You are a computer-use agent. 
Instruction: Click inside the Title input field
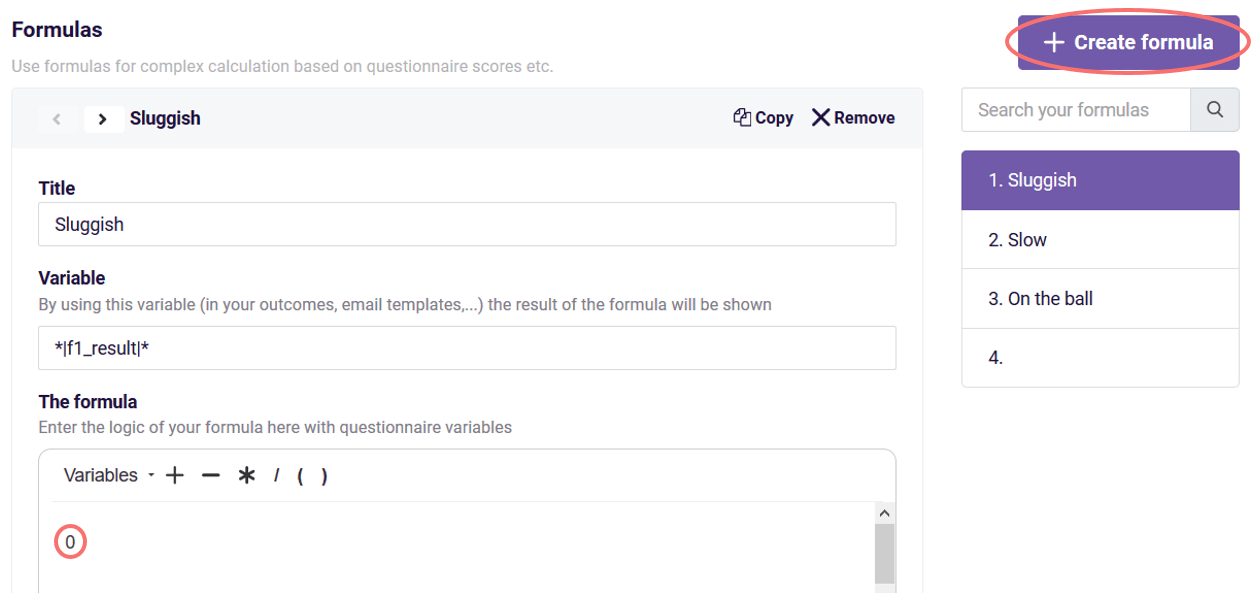(467, 224)
